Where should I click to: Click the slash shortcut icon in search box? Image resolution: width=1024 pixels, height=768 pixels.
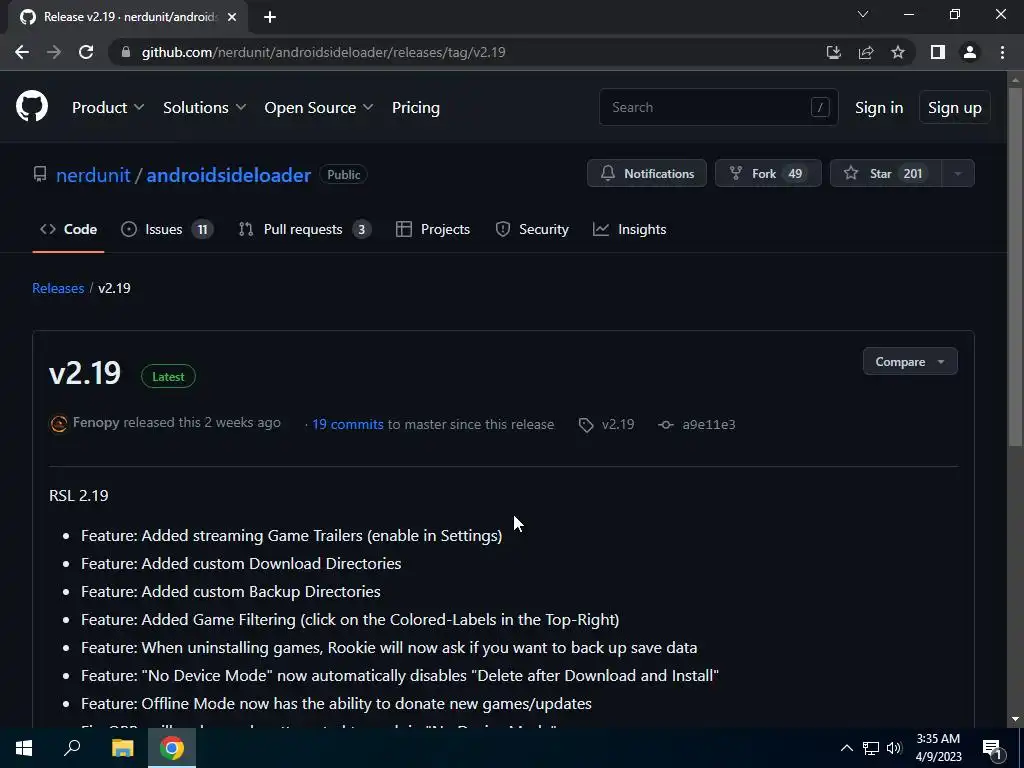pyautogui.click(x=820, y=107)
